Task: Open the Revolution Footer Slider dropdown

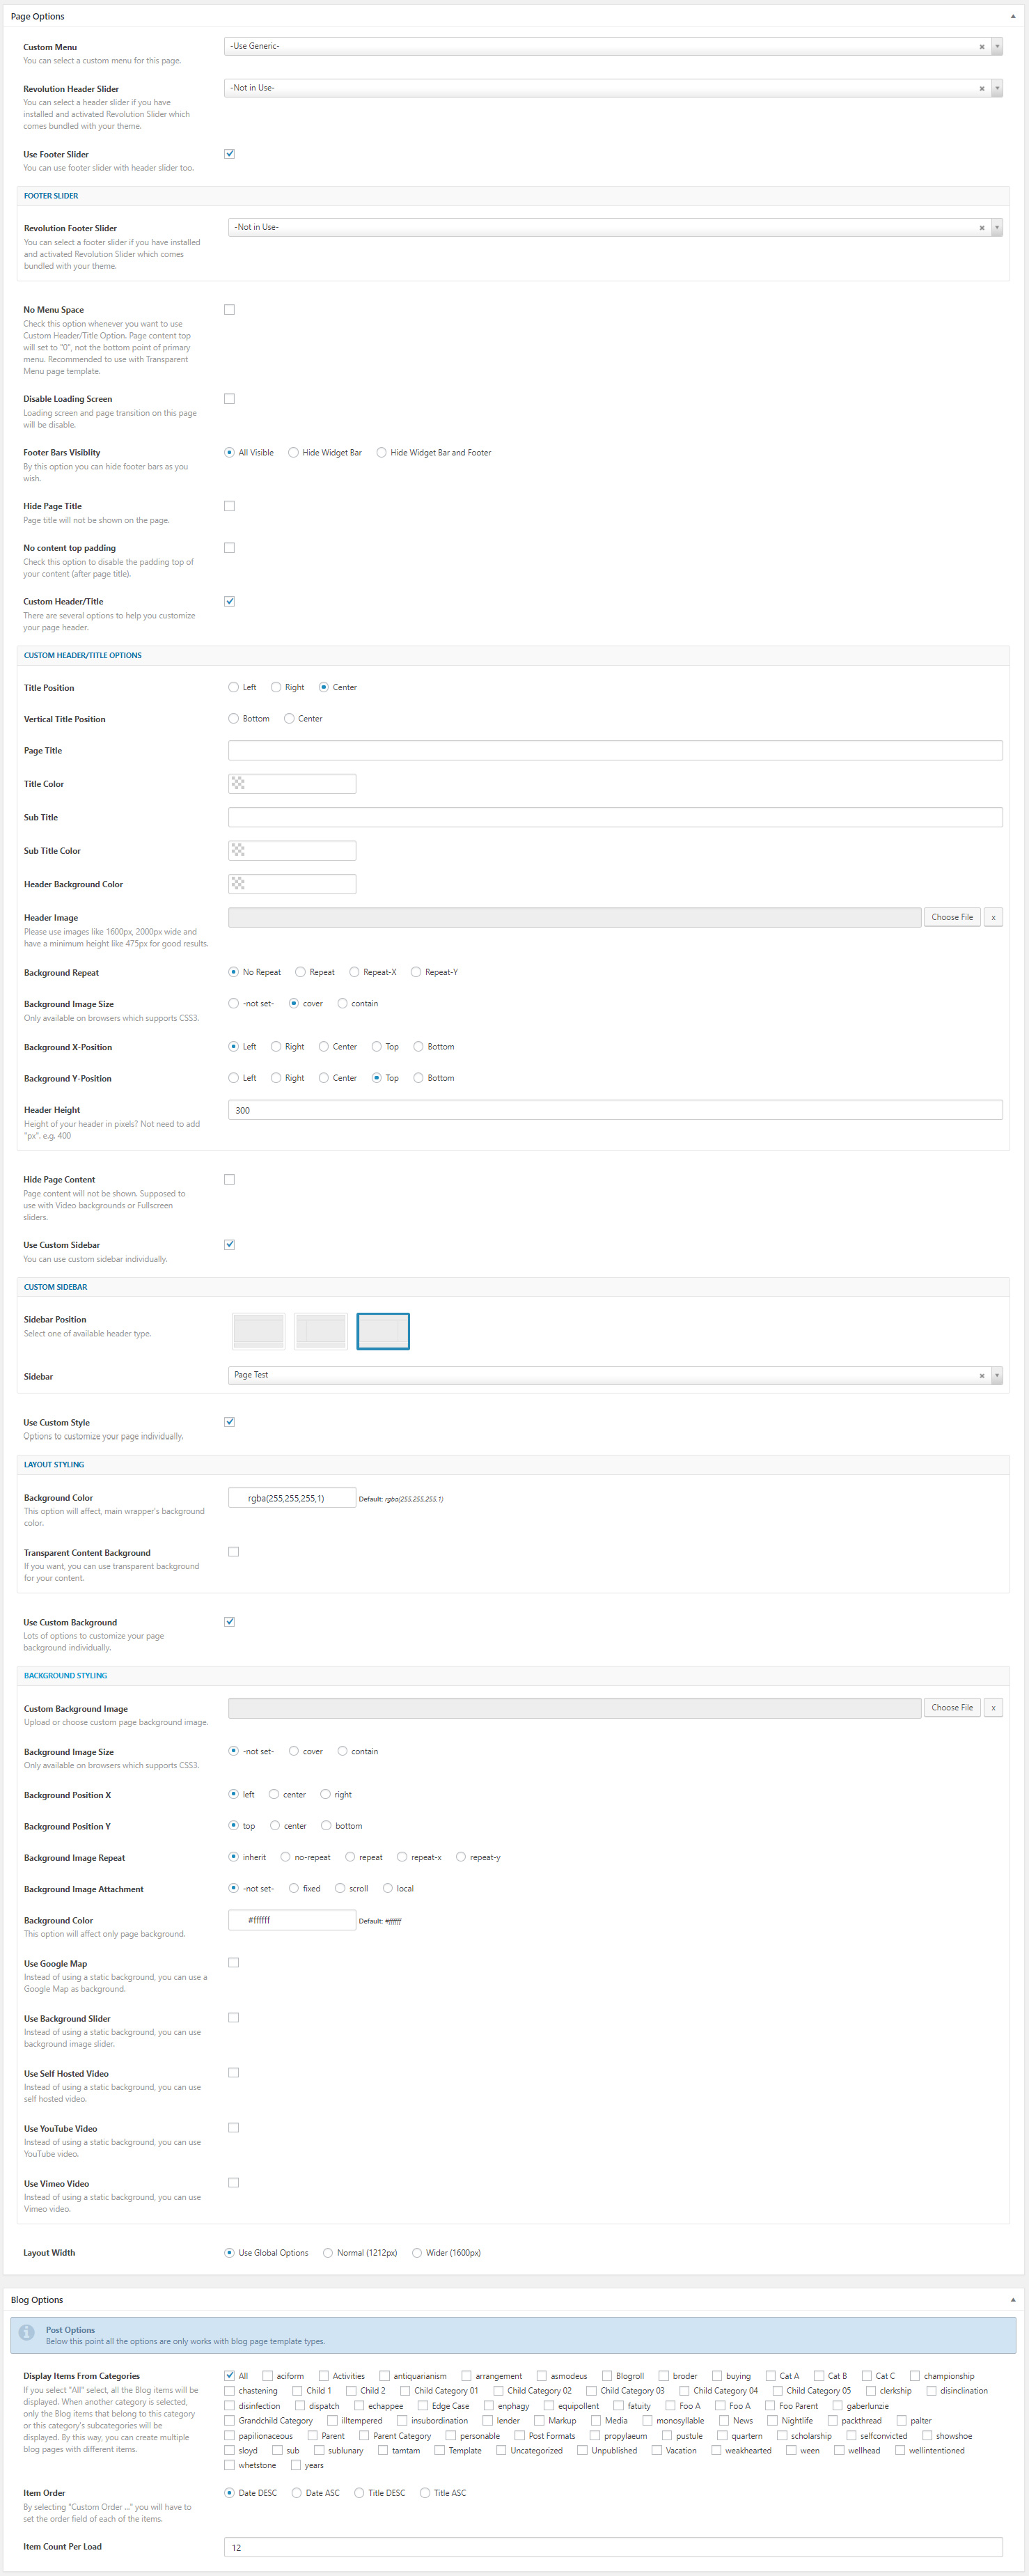Action: [996, 228]
